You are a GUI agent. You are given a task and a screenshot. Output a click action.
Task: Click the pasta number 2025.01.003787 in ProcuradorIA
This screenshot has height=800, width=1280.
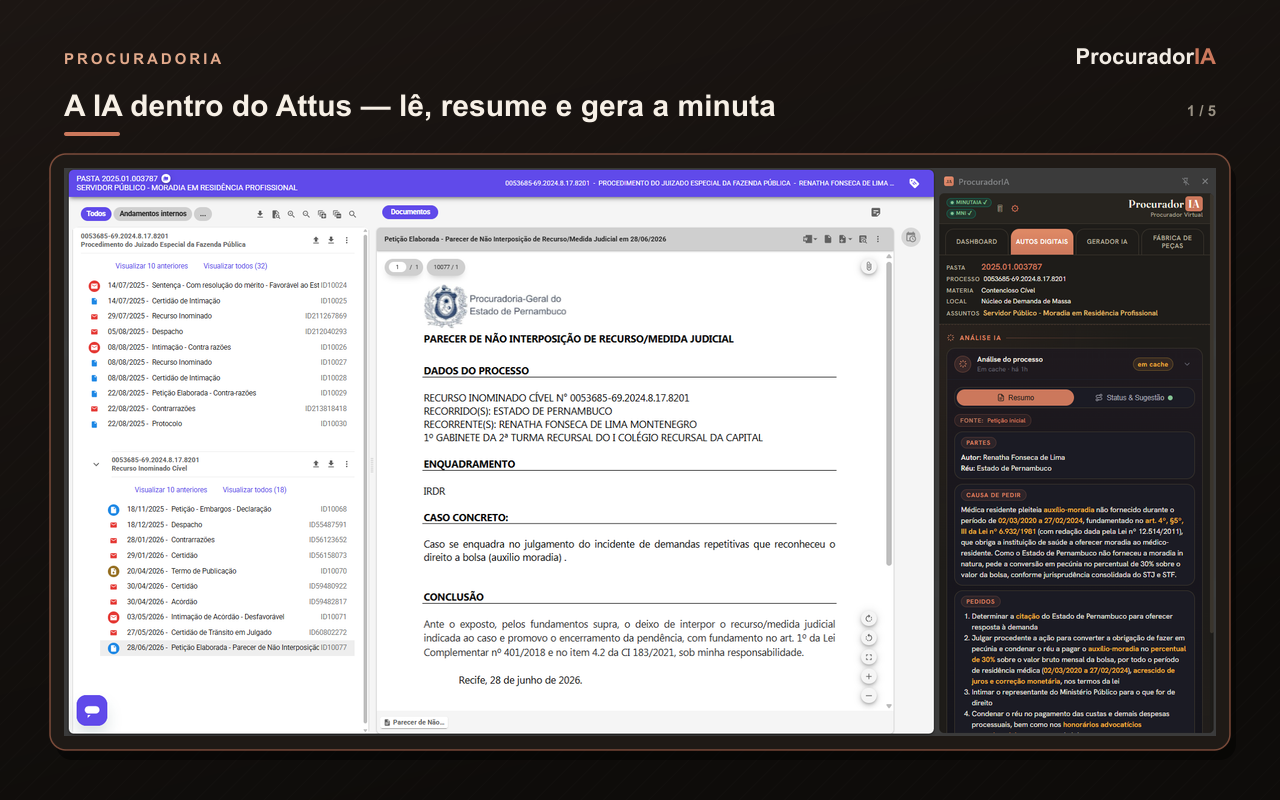1011,267
